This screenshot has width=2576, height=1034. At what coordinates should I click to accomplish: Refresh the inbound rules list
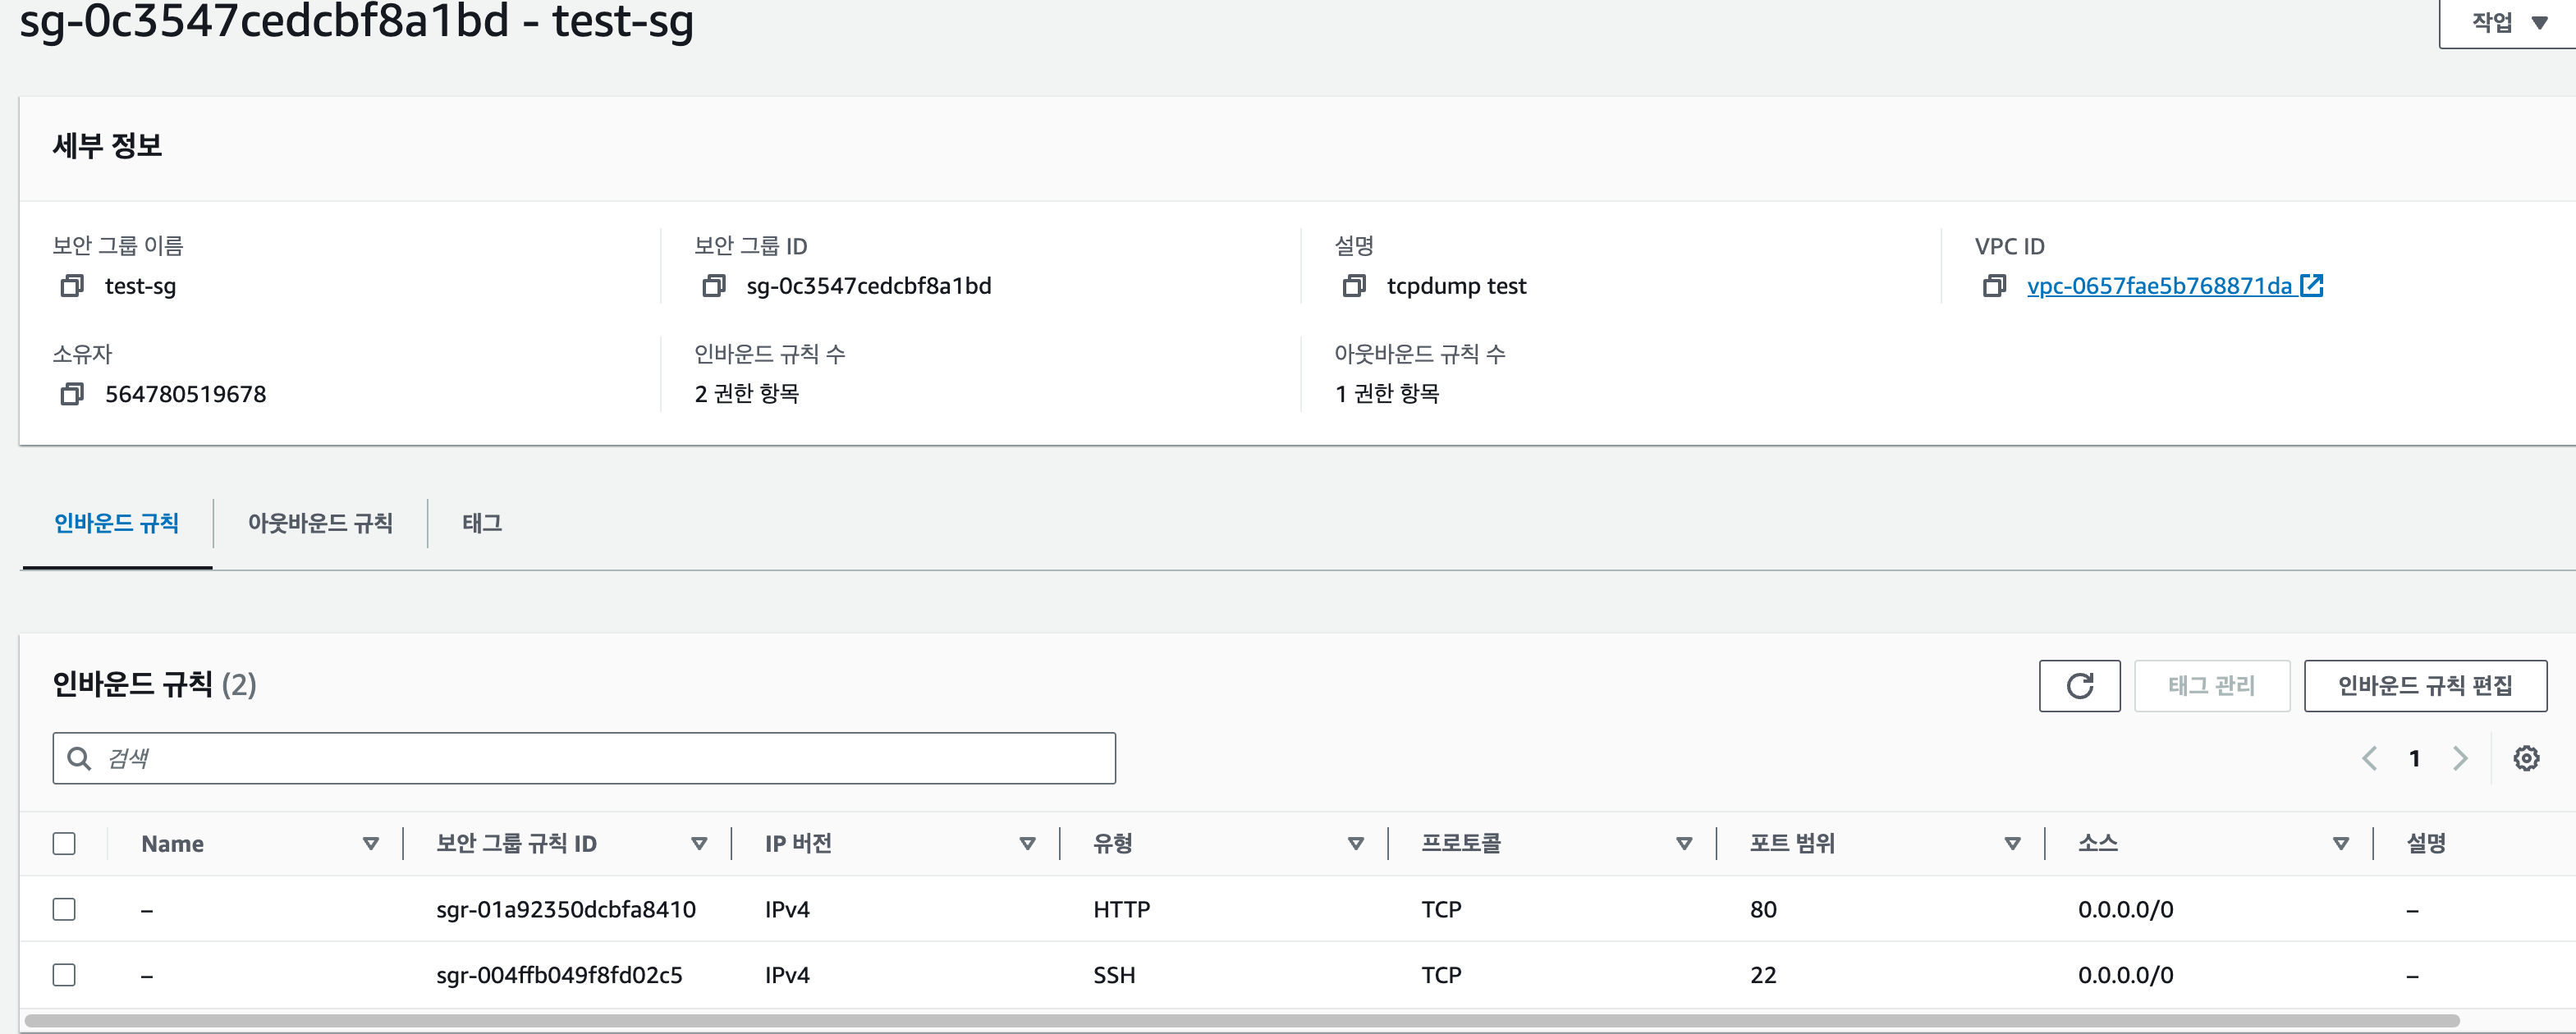click(2079, 686)
